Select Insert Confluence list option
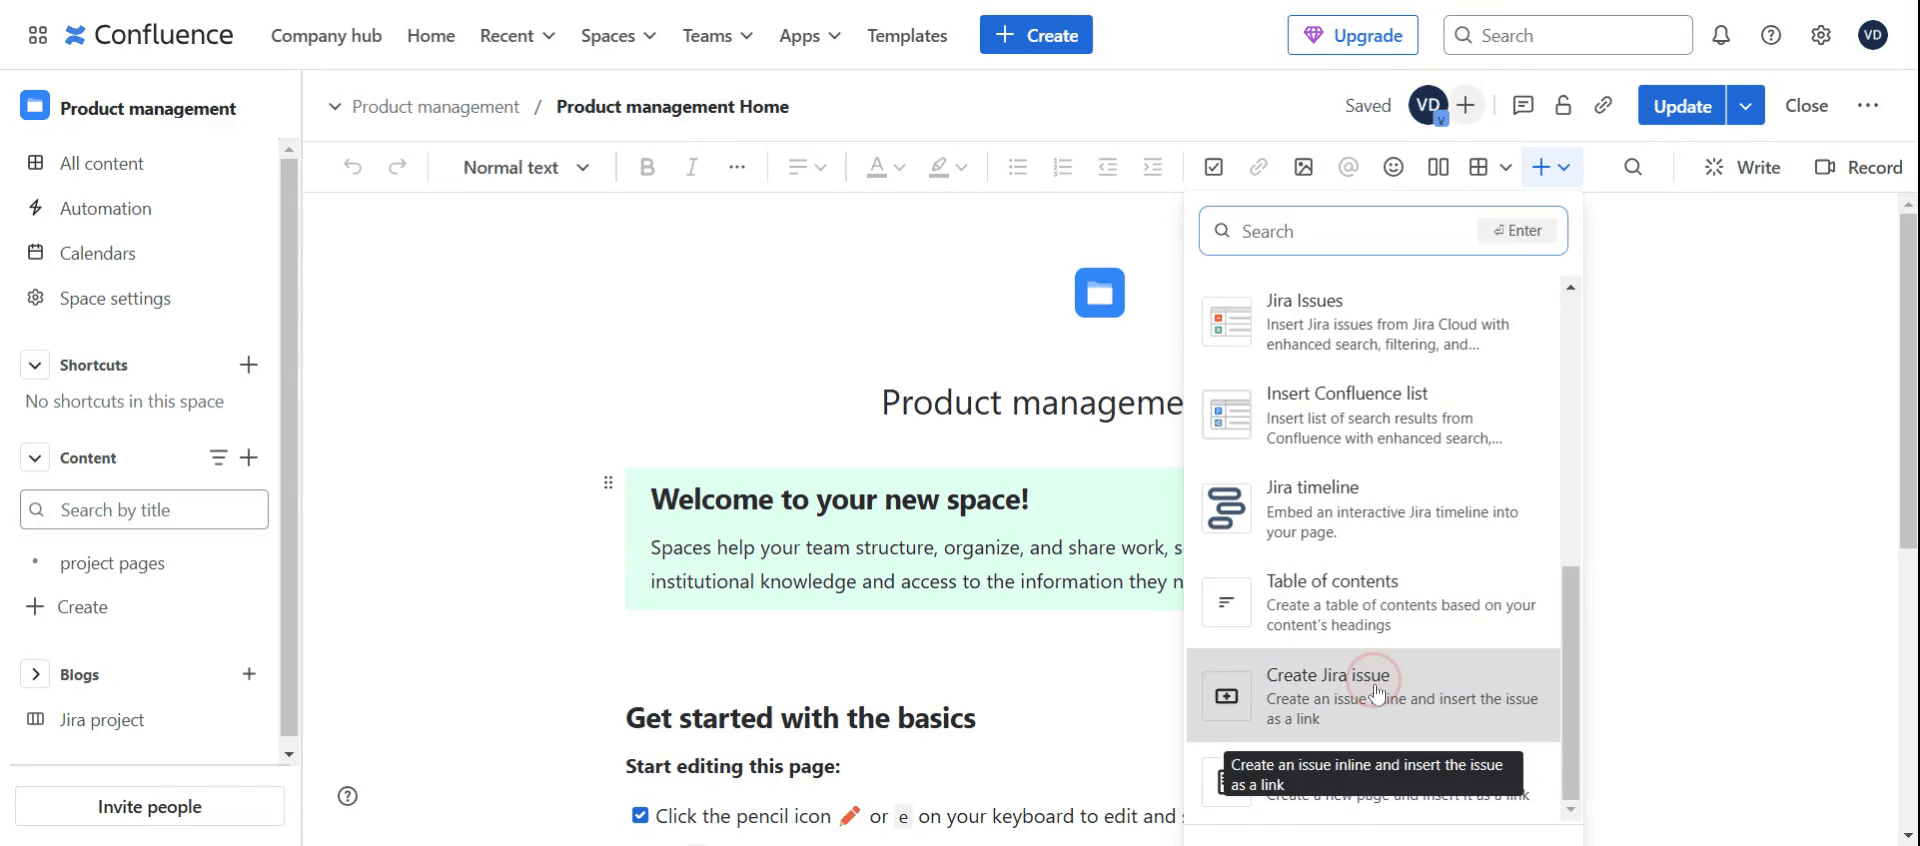The width and height of the screenshot is (1920, 846). click(1373, 415)
